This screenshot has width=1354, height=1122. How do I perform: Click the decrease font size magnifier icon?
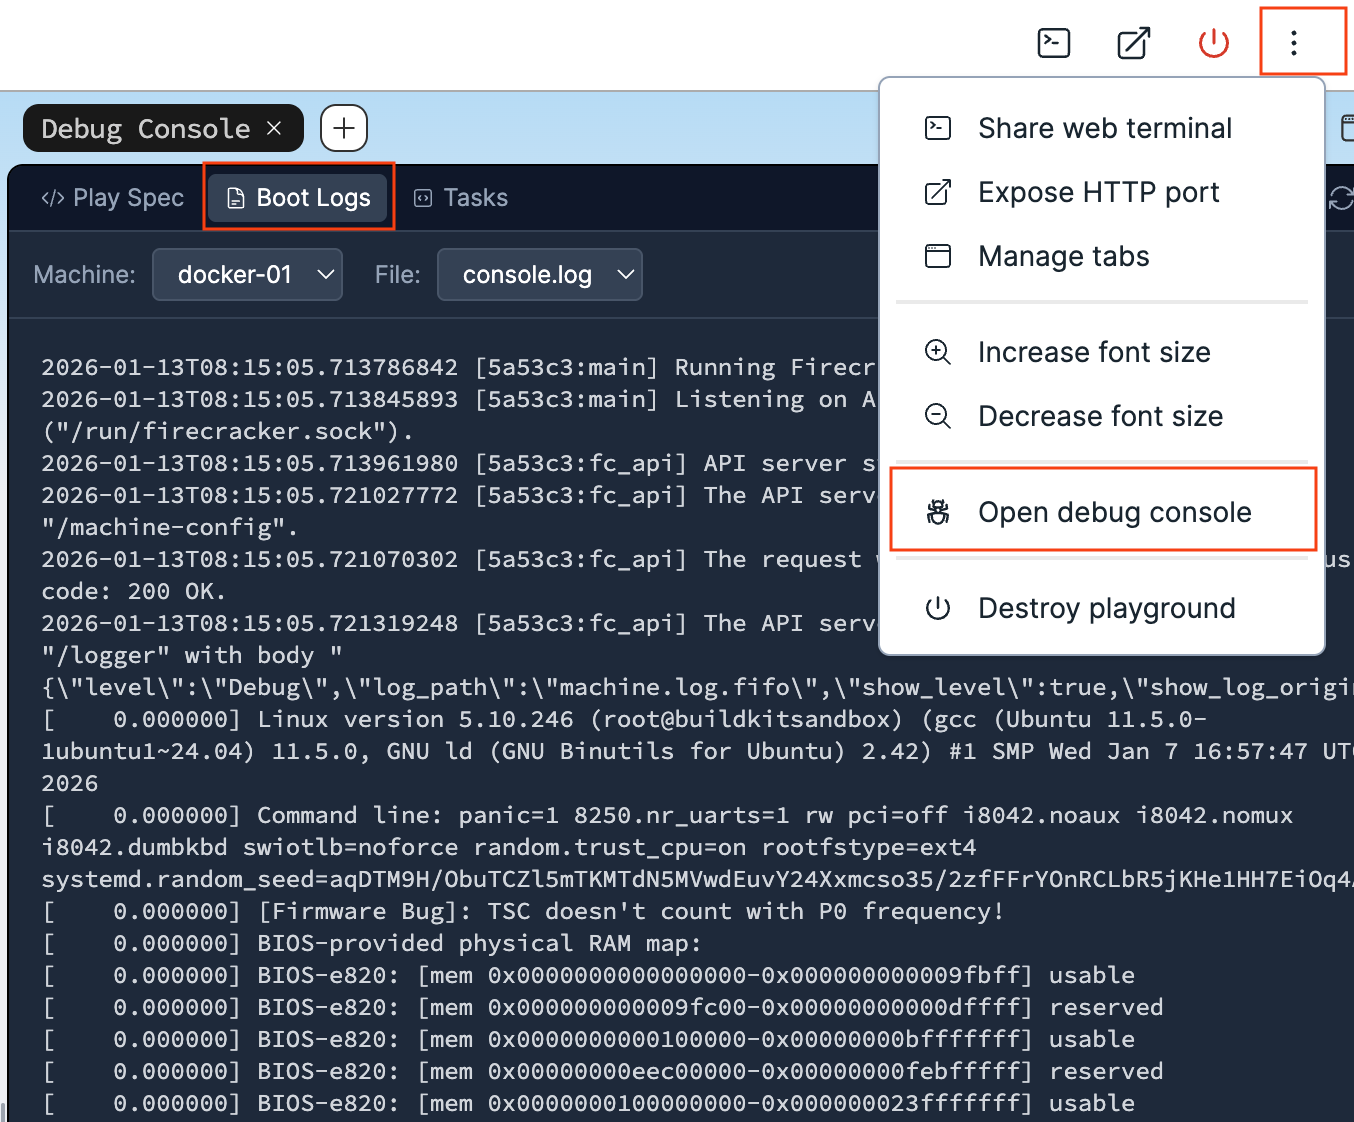(938, 416)
